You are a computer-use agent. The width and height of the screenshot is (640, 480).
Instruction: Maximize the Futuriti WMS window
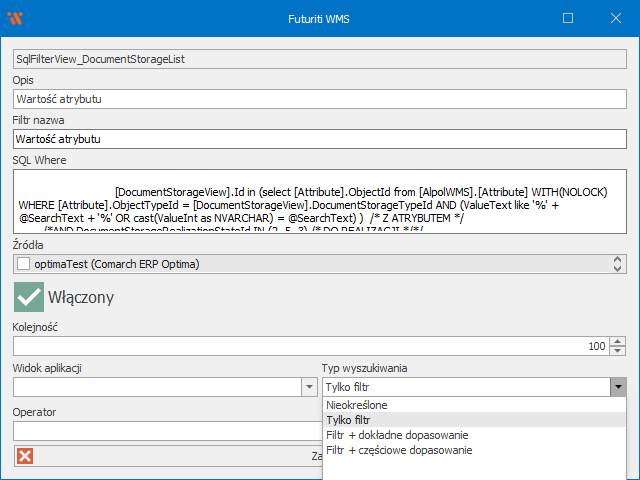pyautogui.click(x=568, y=18)
